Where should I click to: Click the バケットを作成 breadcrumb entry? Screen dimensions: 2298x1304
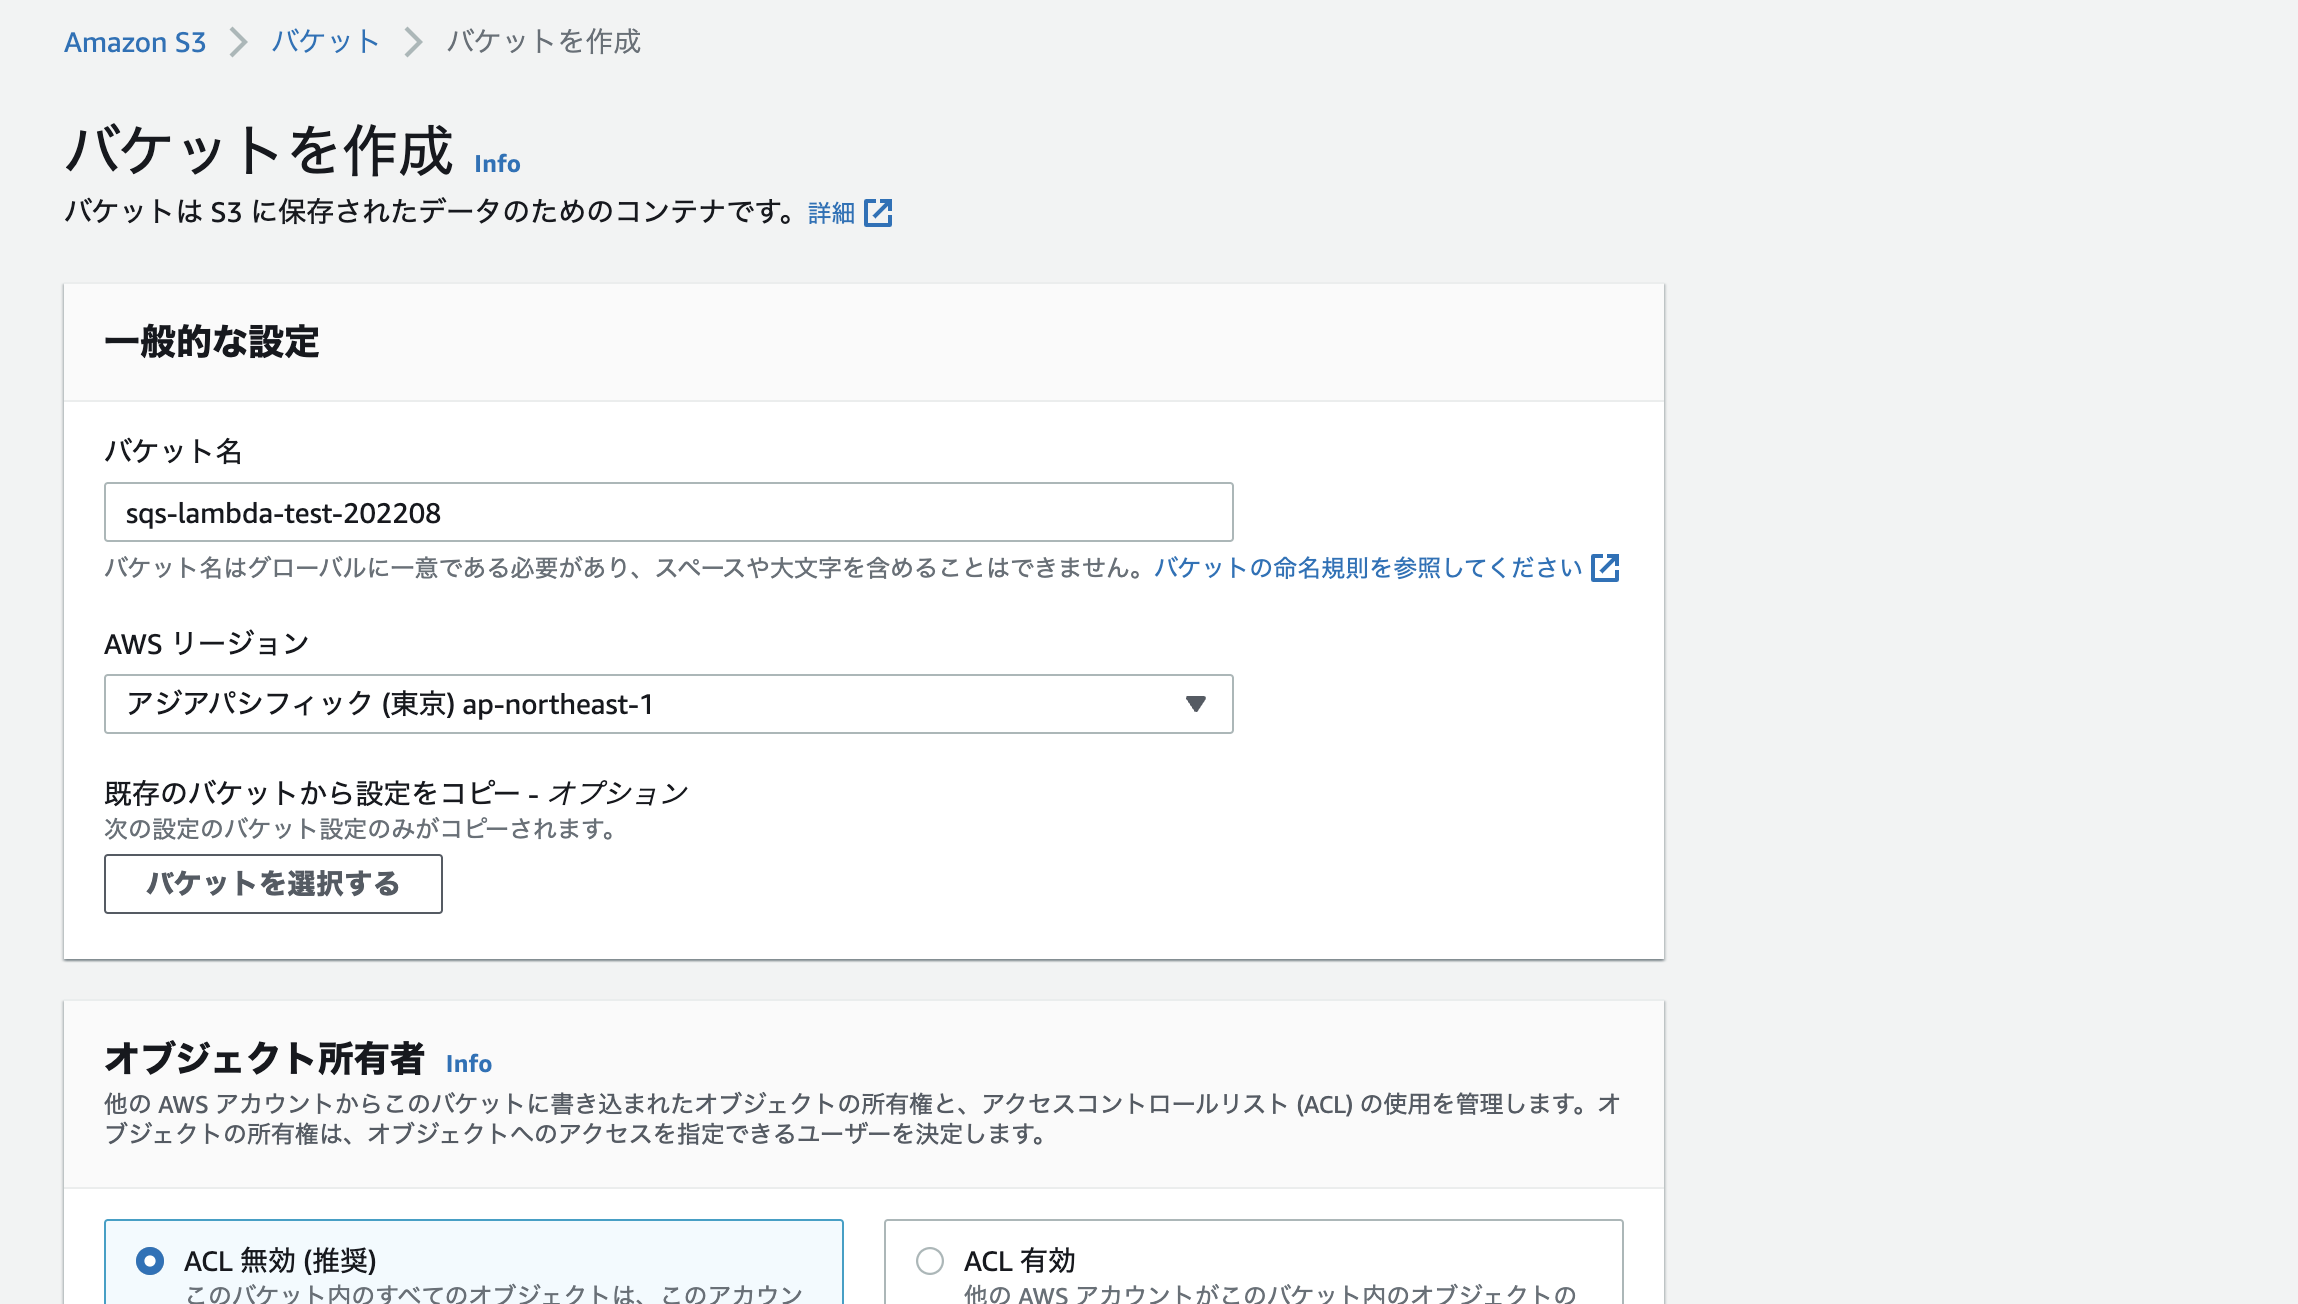pos(544,43)
